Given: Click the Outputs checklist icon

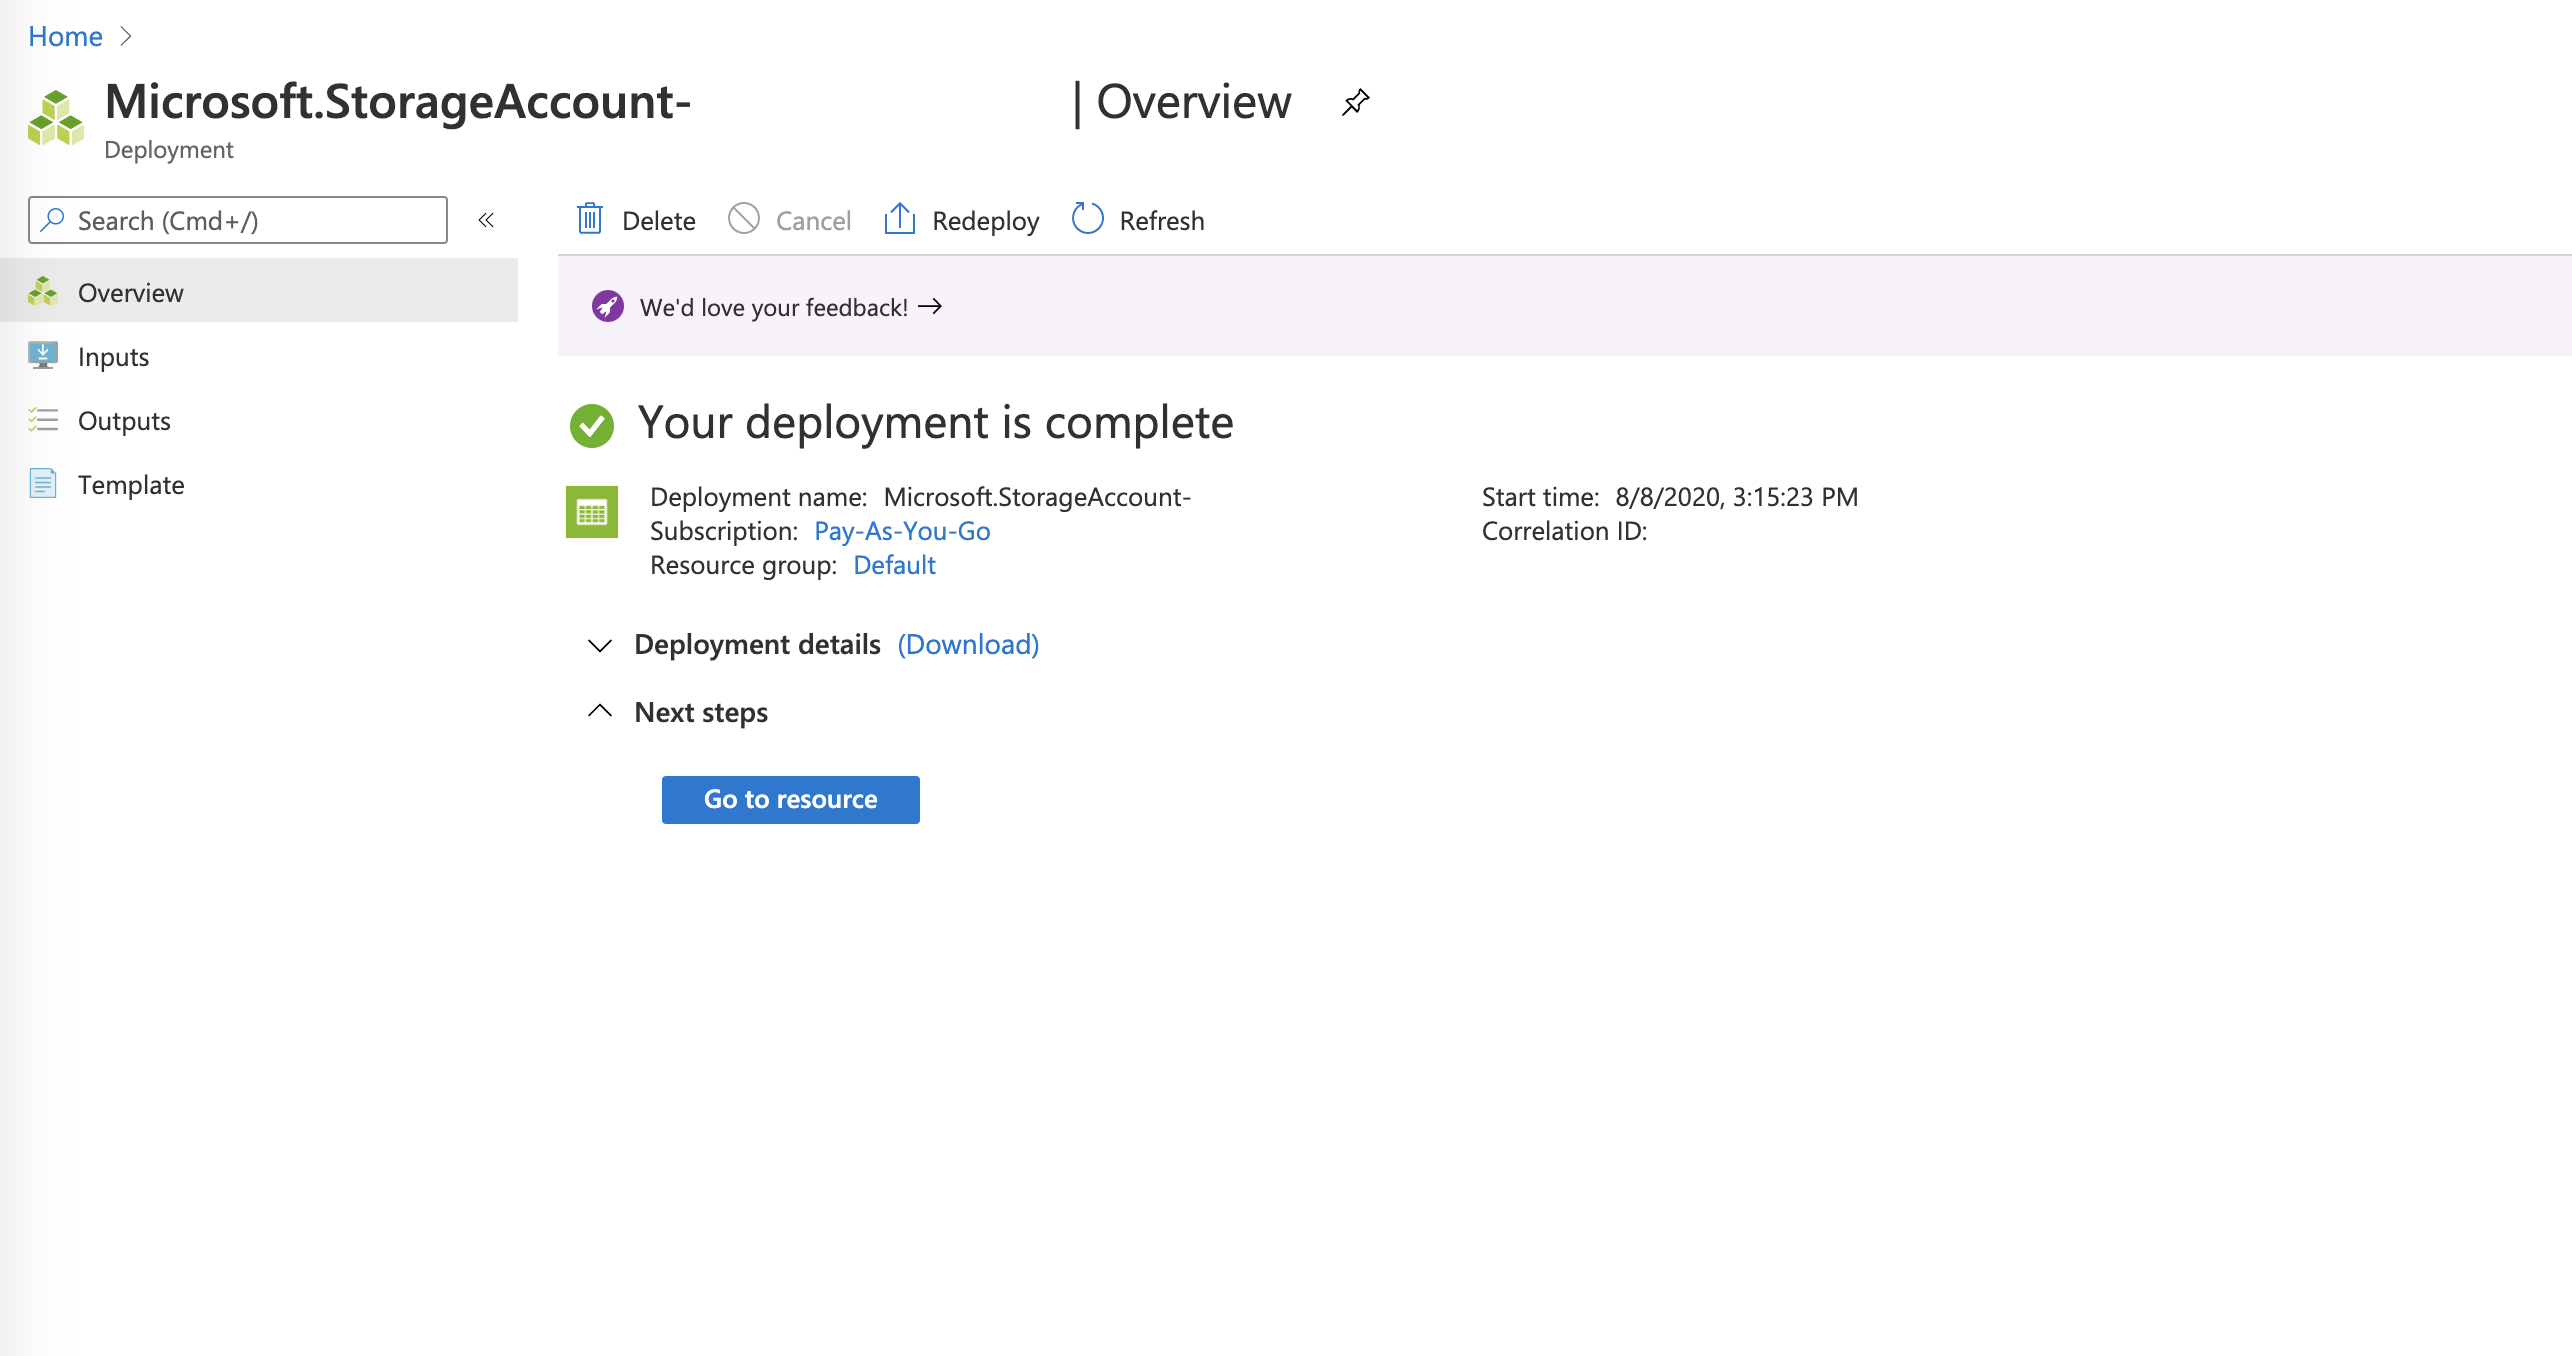Looking at the screenshot, I should point(43,420).
